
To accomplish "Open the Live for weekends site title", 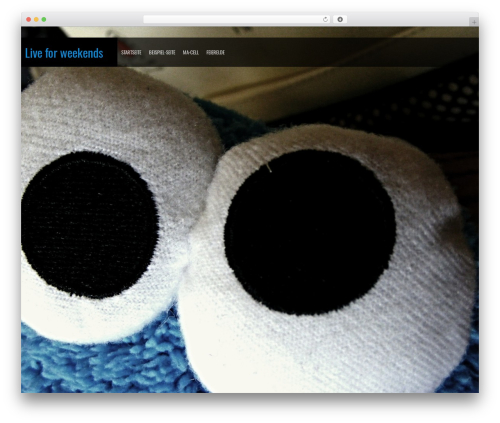I will [64, 53].
